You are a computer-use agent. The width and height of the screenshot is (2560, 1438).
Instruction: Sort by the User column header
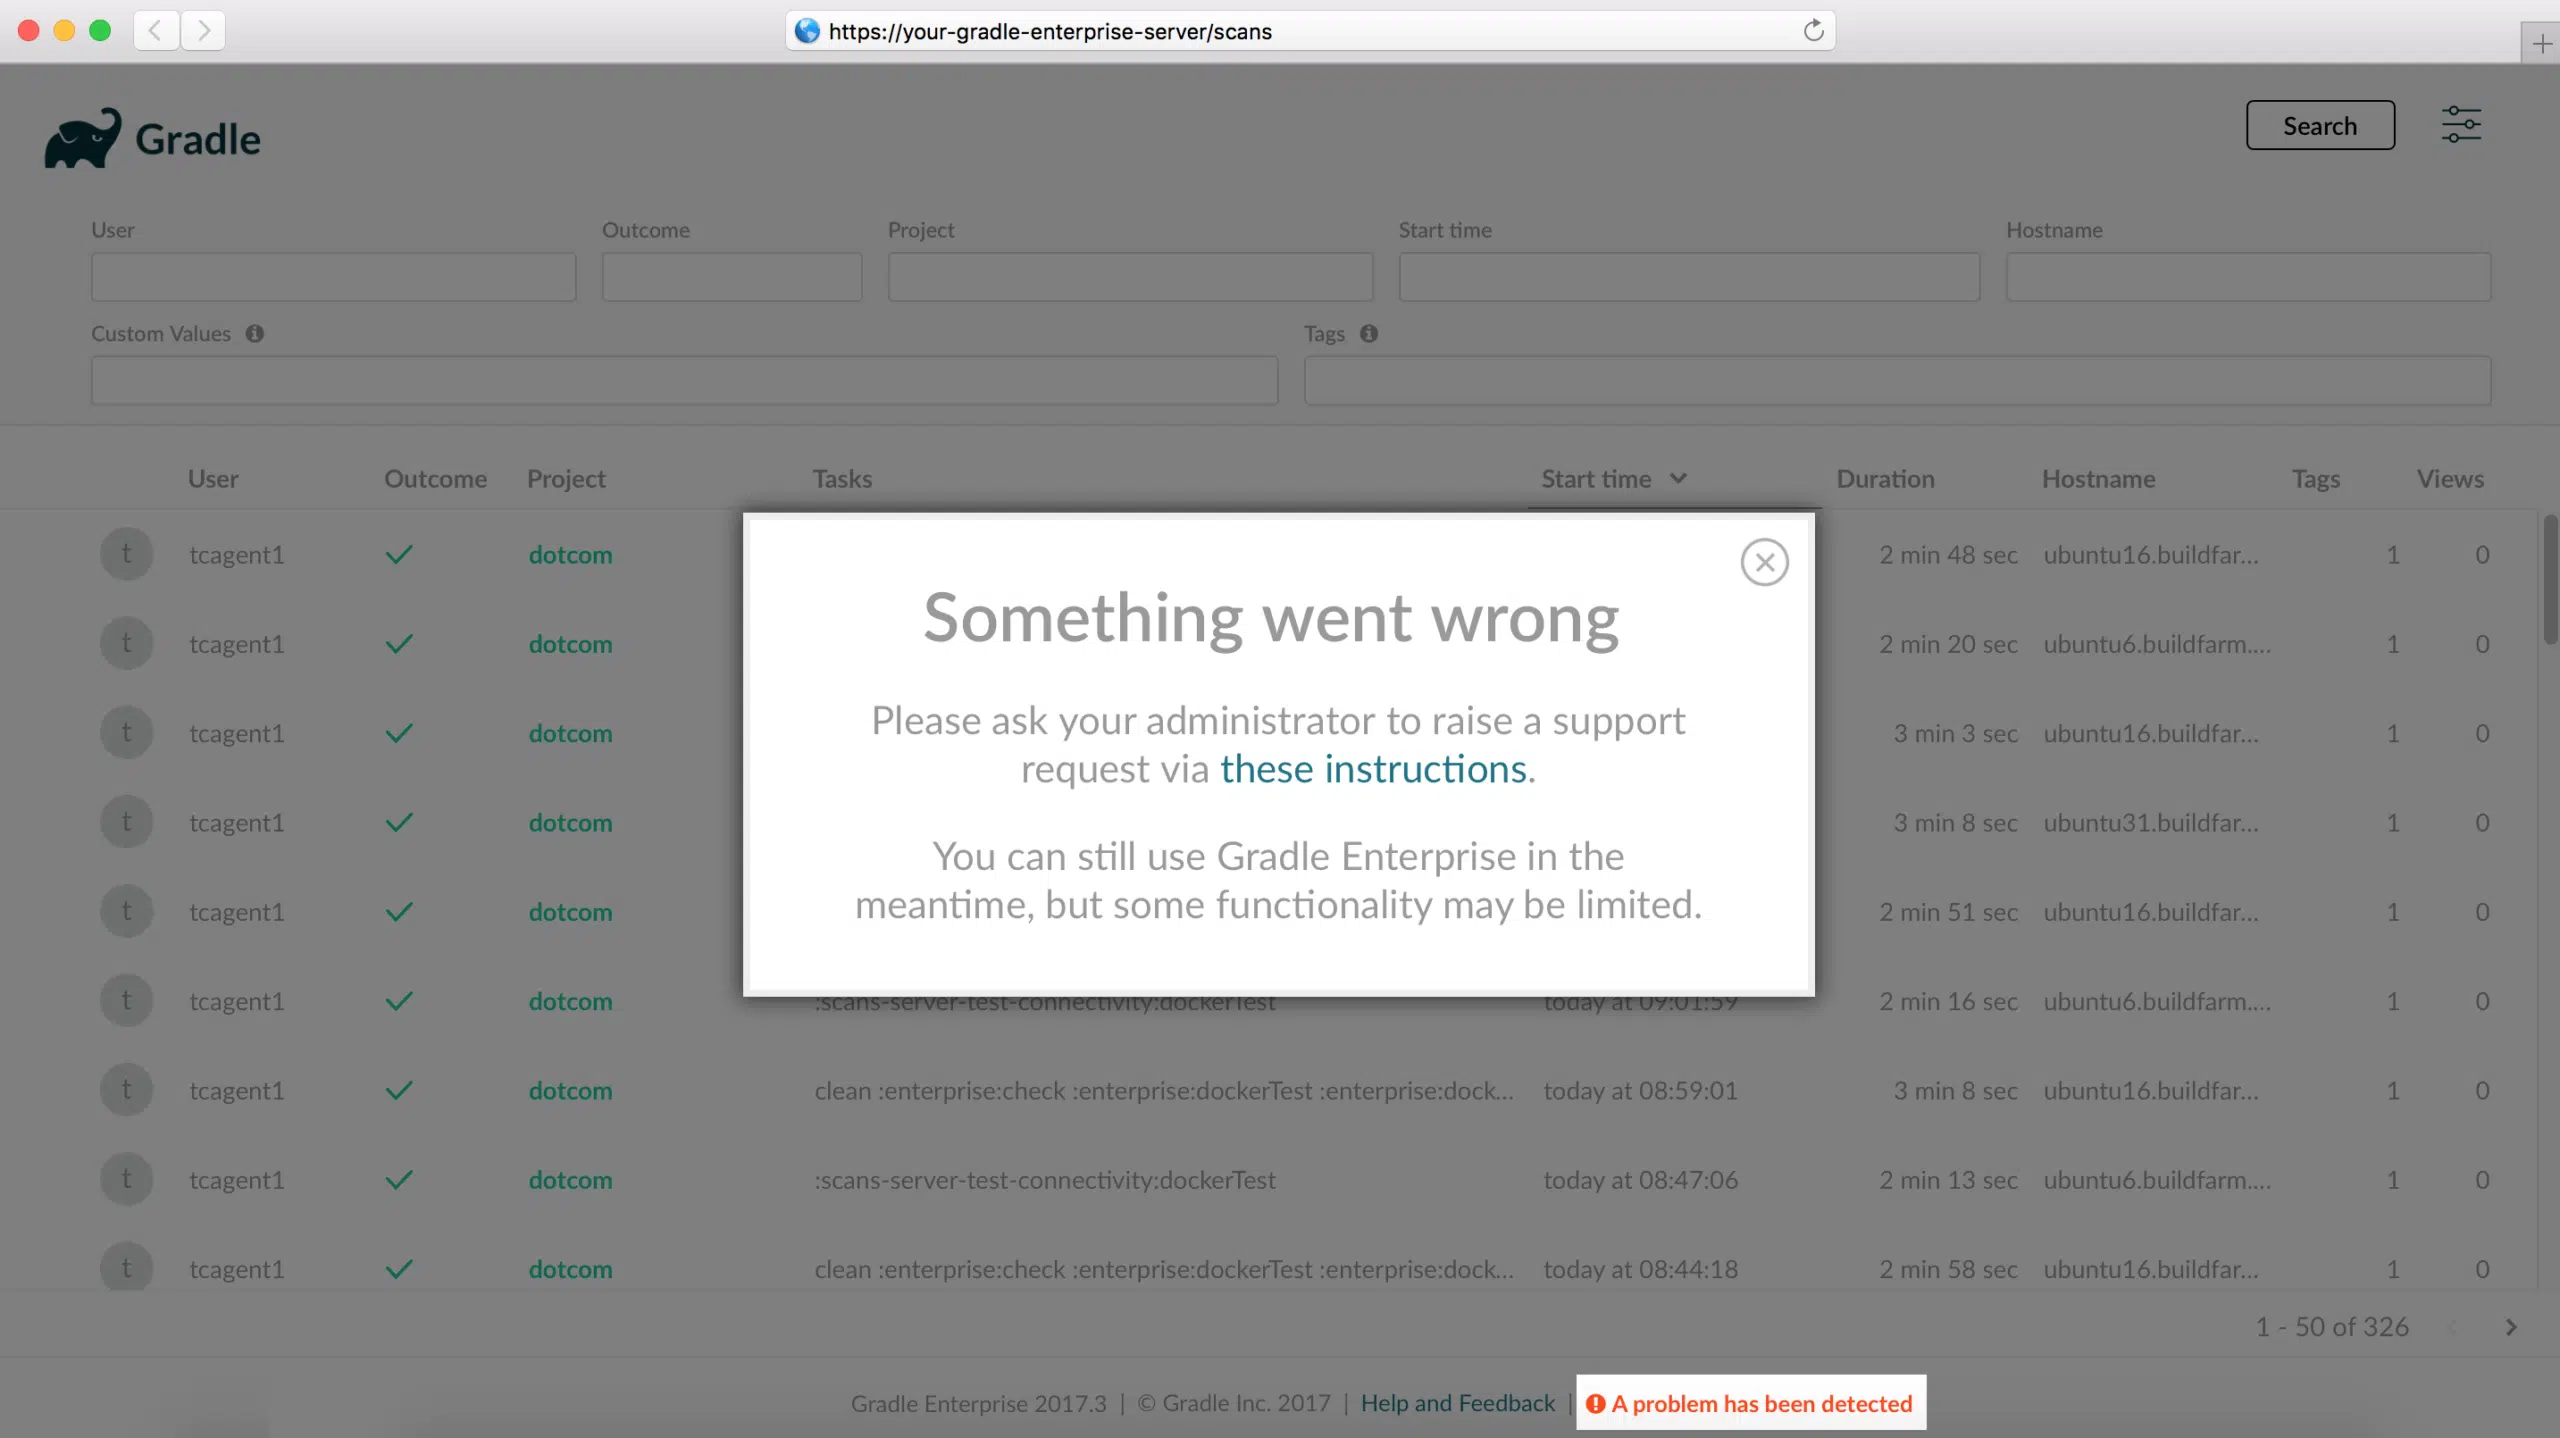point(213,479)
